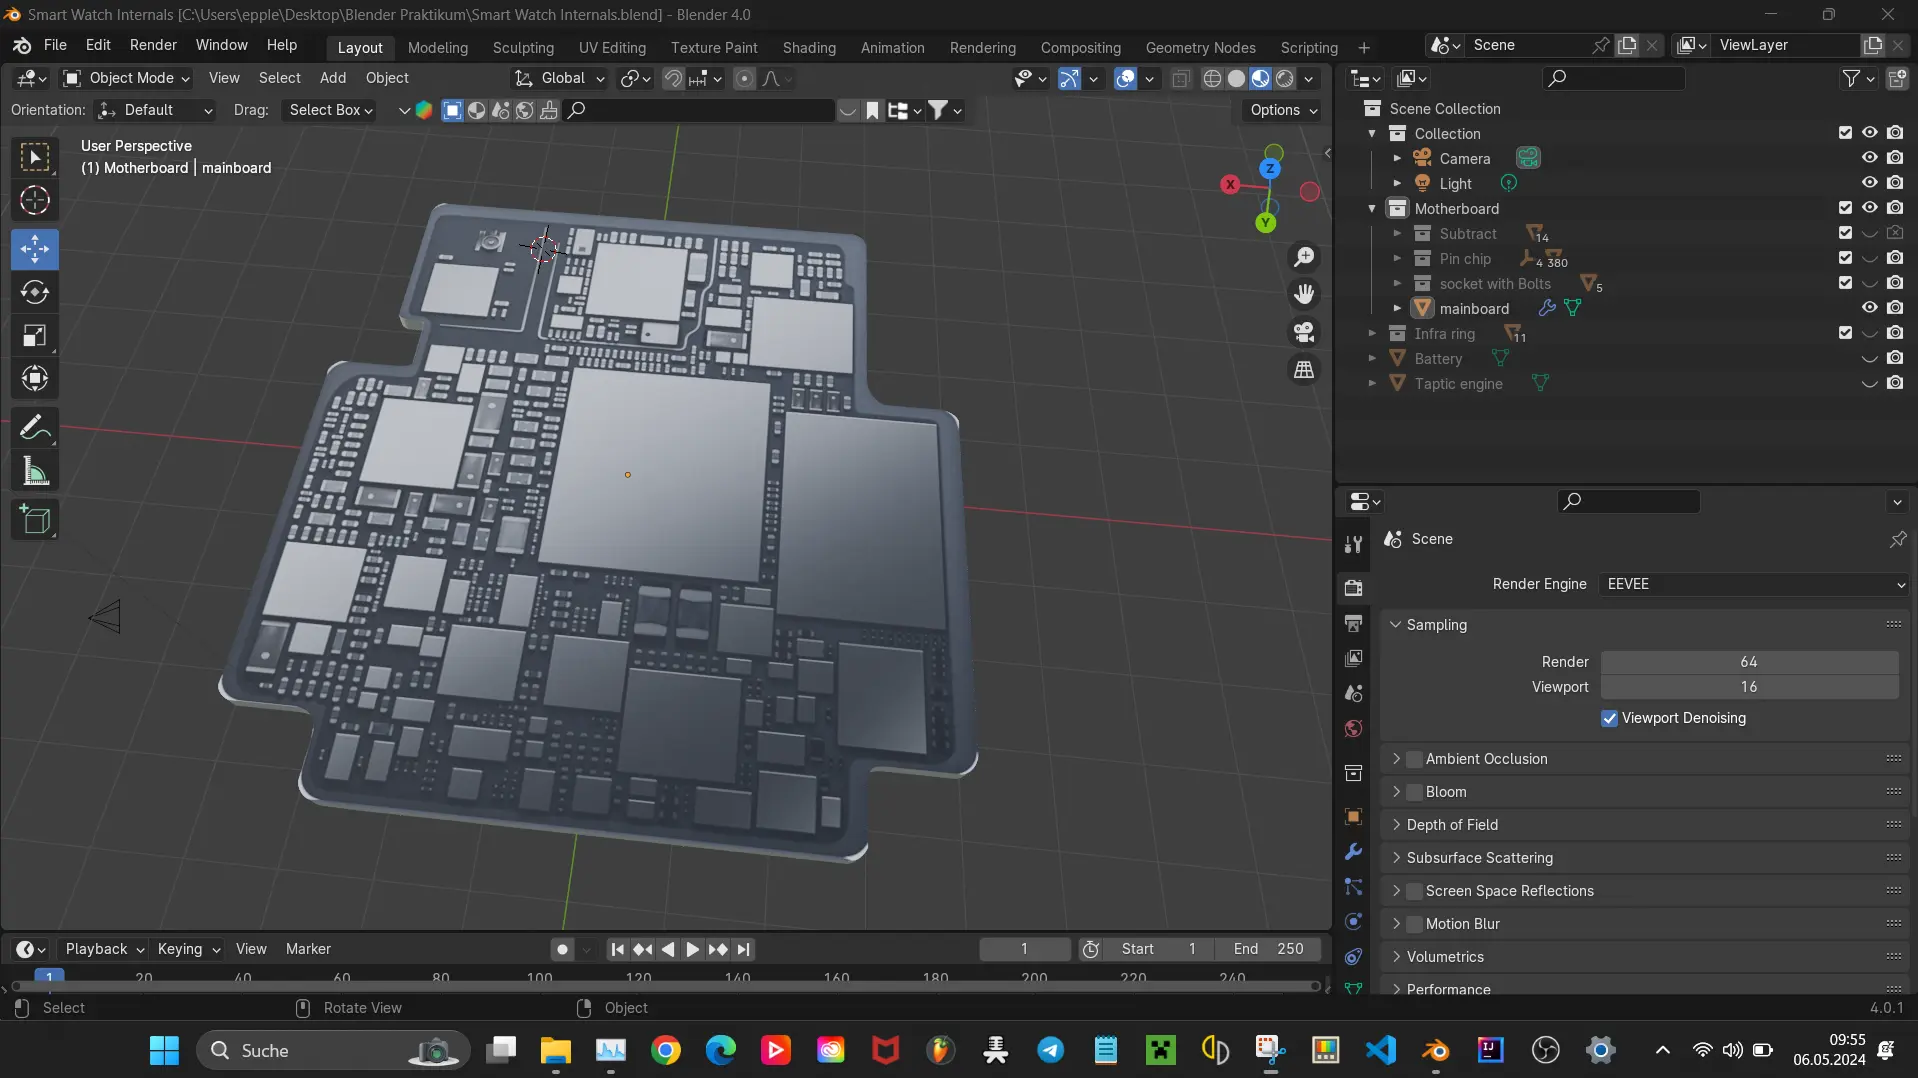Toggle camera view icon in viewport
Screen dimensions: 1918x1078
click(1304, 332)
